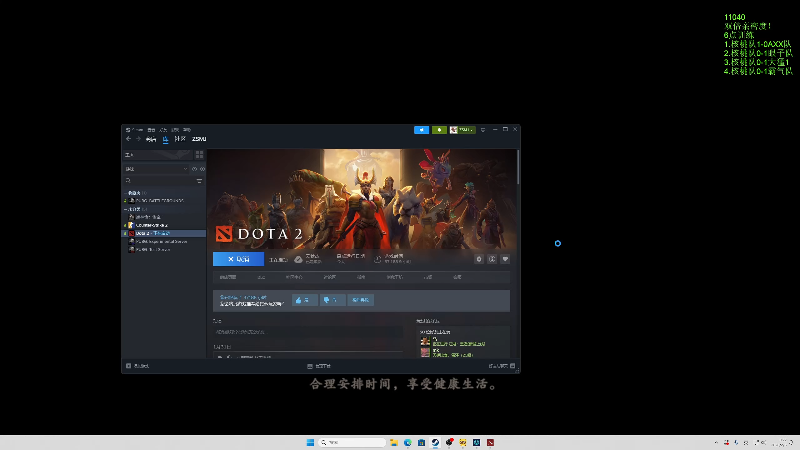Open the Library tab in Steam navigation
This screenshot has height=450, width=800.
click(x=165, y=139)
